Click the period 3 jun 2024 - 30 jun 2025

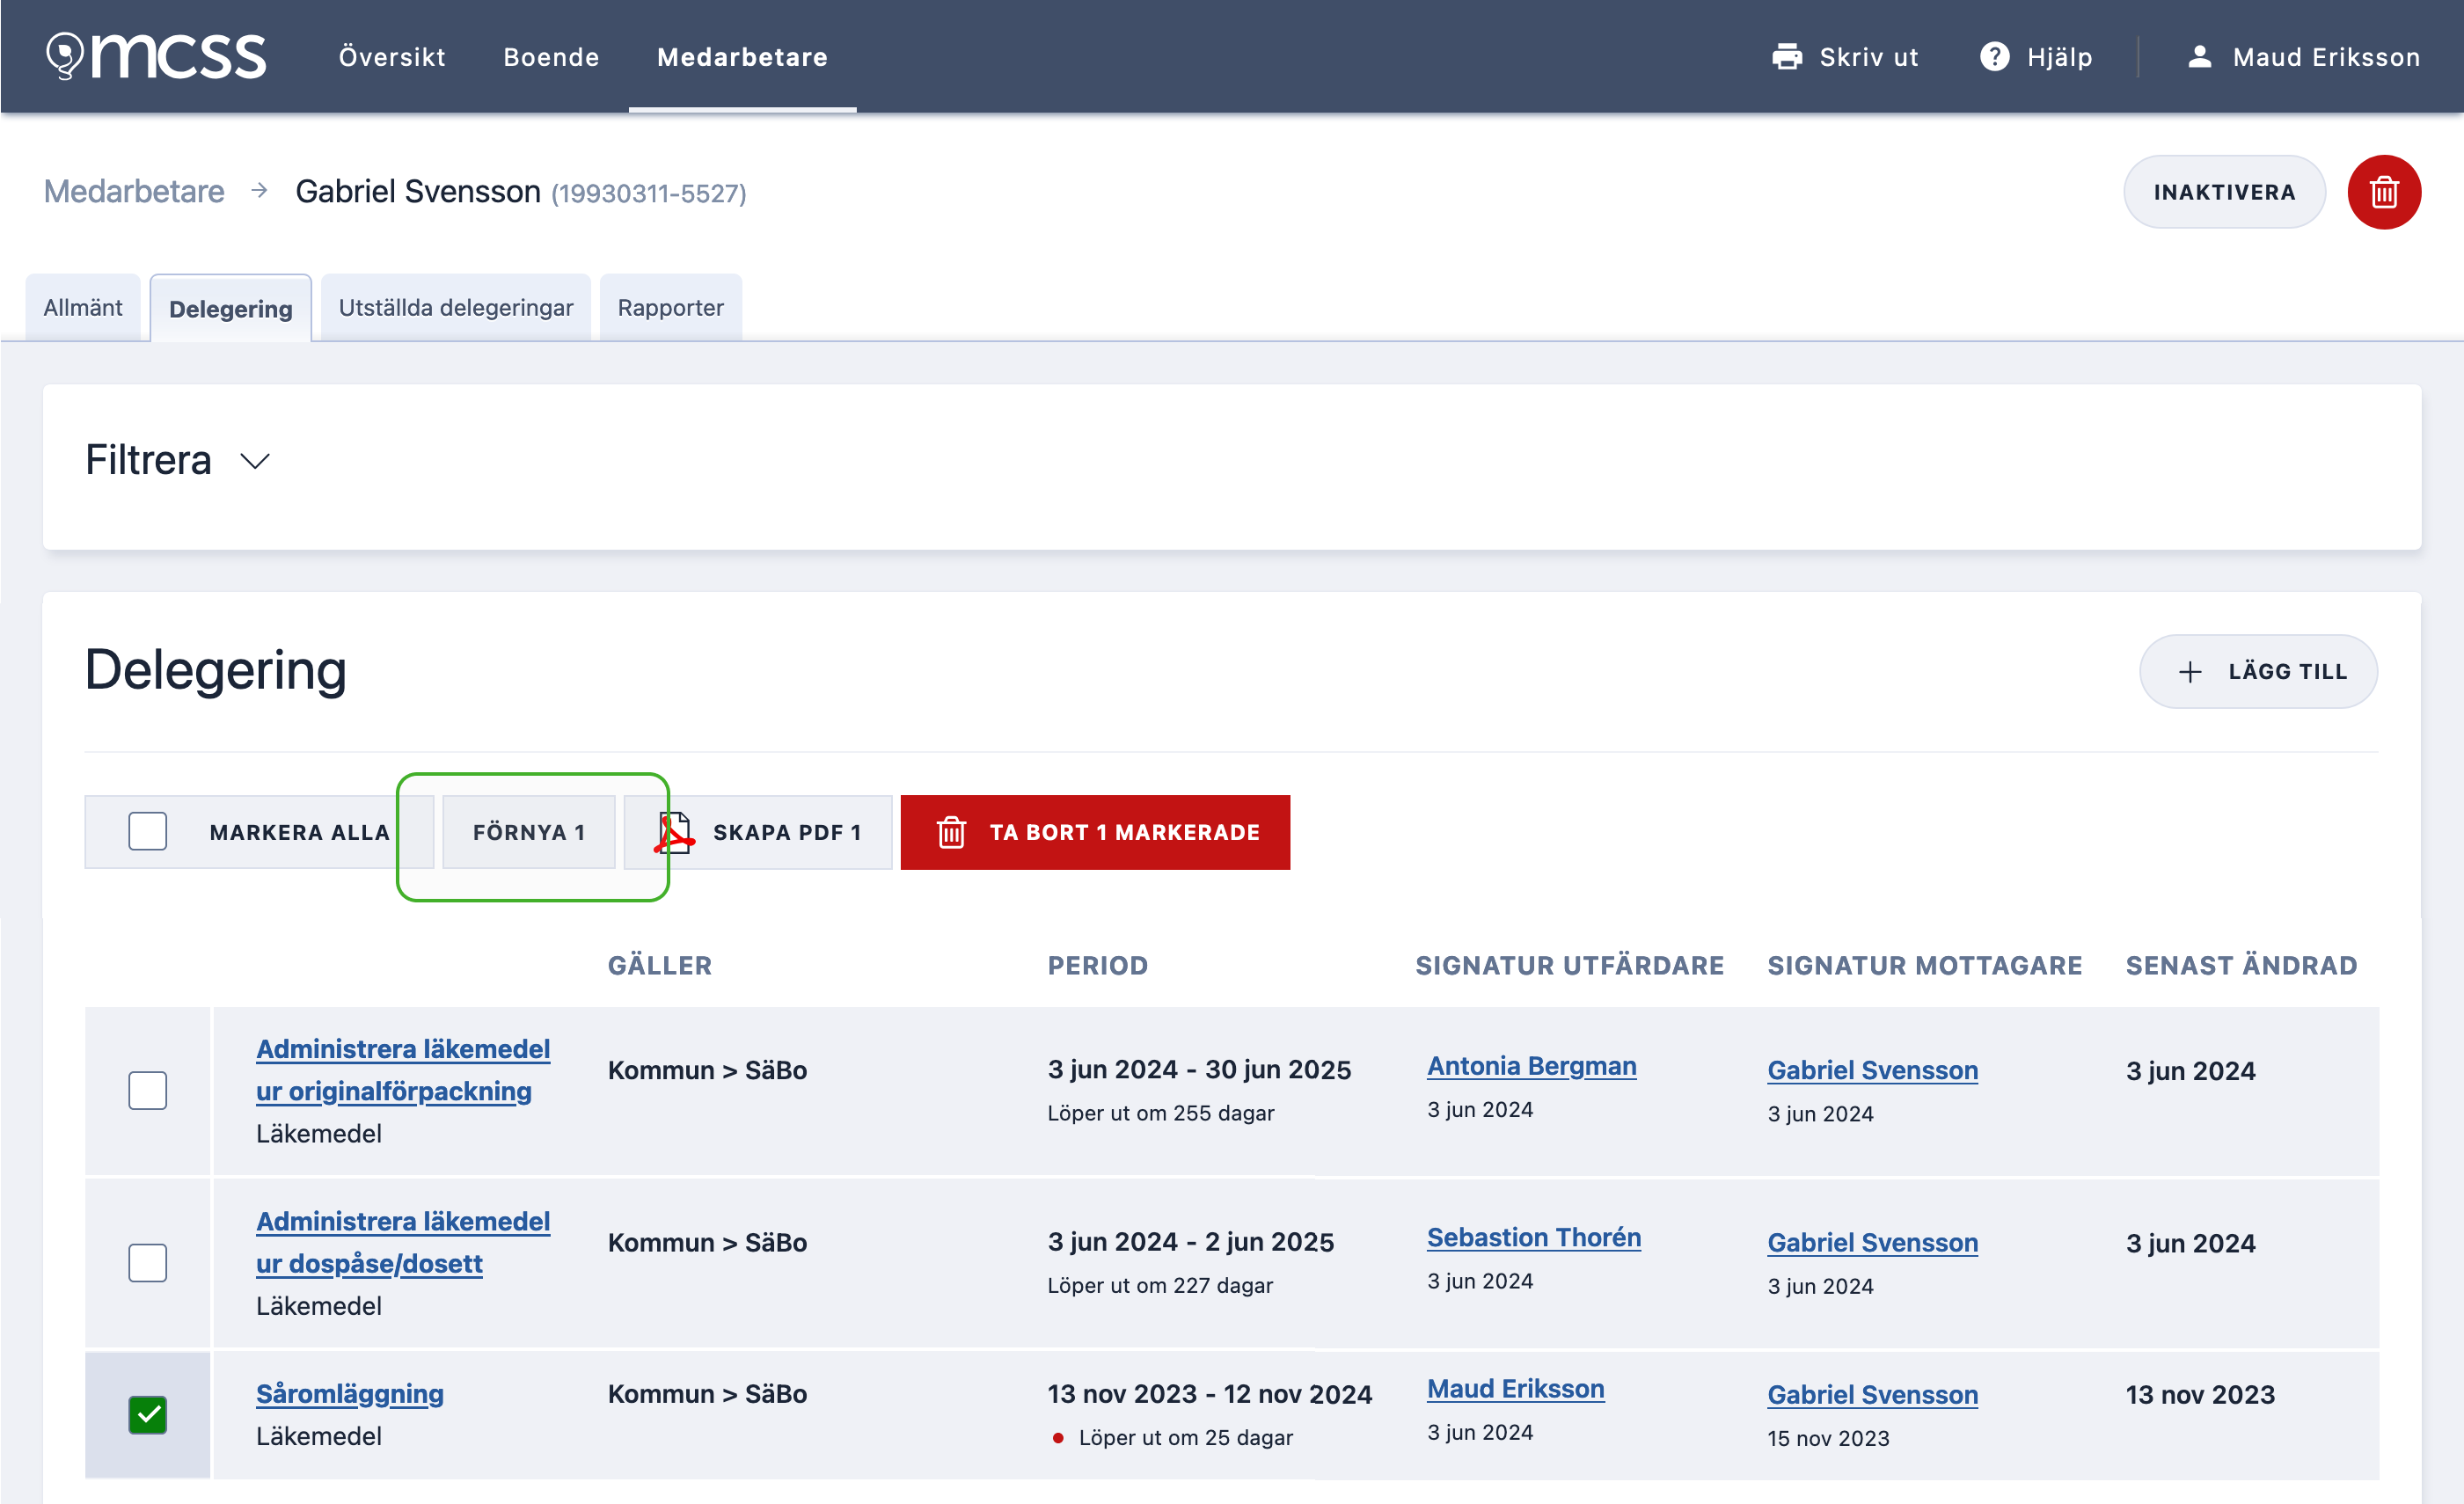point(1199,1069)
